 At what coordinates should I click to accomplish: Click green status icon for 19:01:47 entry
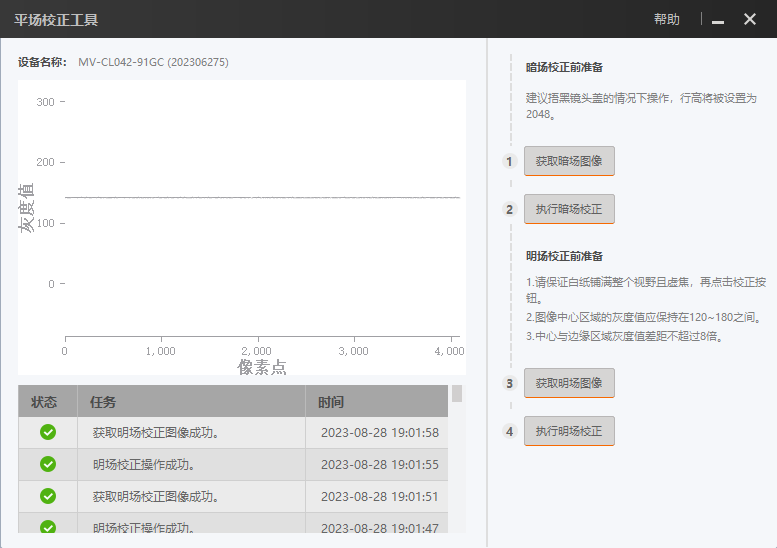[x=47, y=526]
